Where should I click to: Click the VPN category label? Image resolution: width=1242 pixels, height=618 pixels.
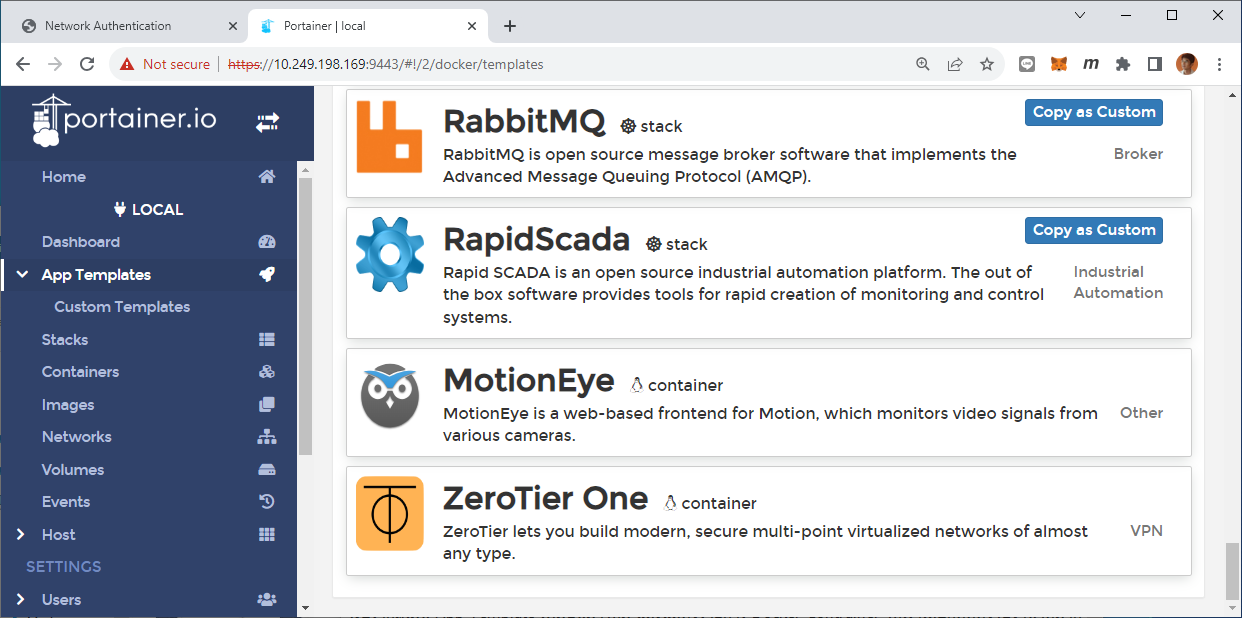[x=1146, y=531]
